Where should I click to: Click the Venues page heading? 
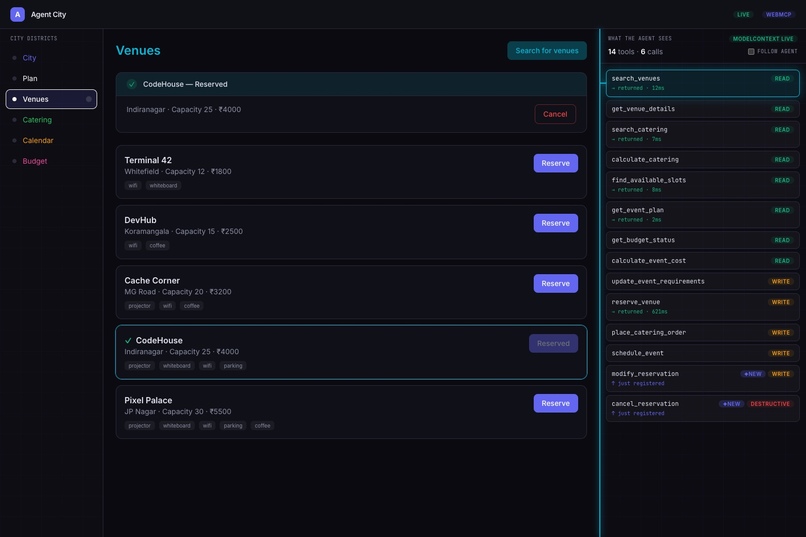pyautogui.click(x=138, y=50)
